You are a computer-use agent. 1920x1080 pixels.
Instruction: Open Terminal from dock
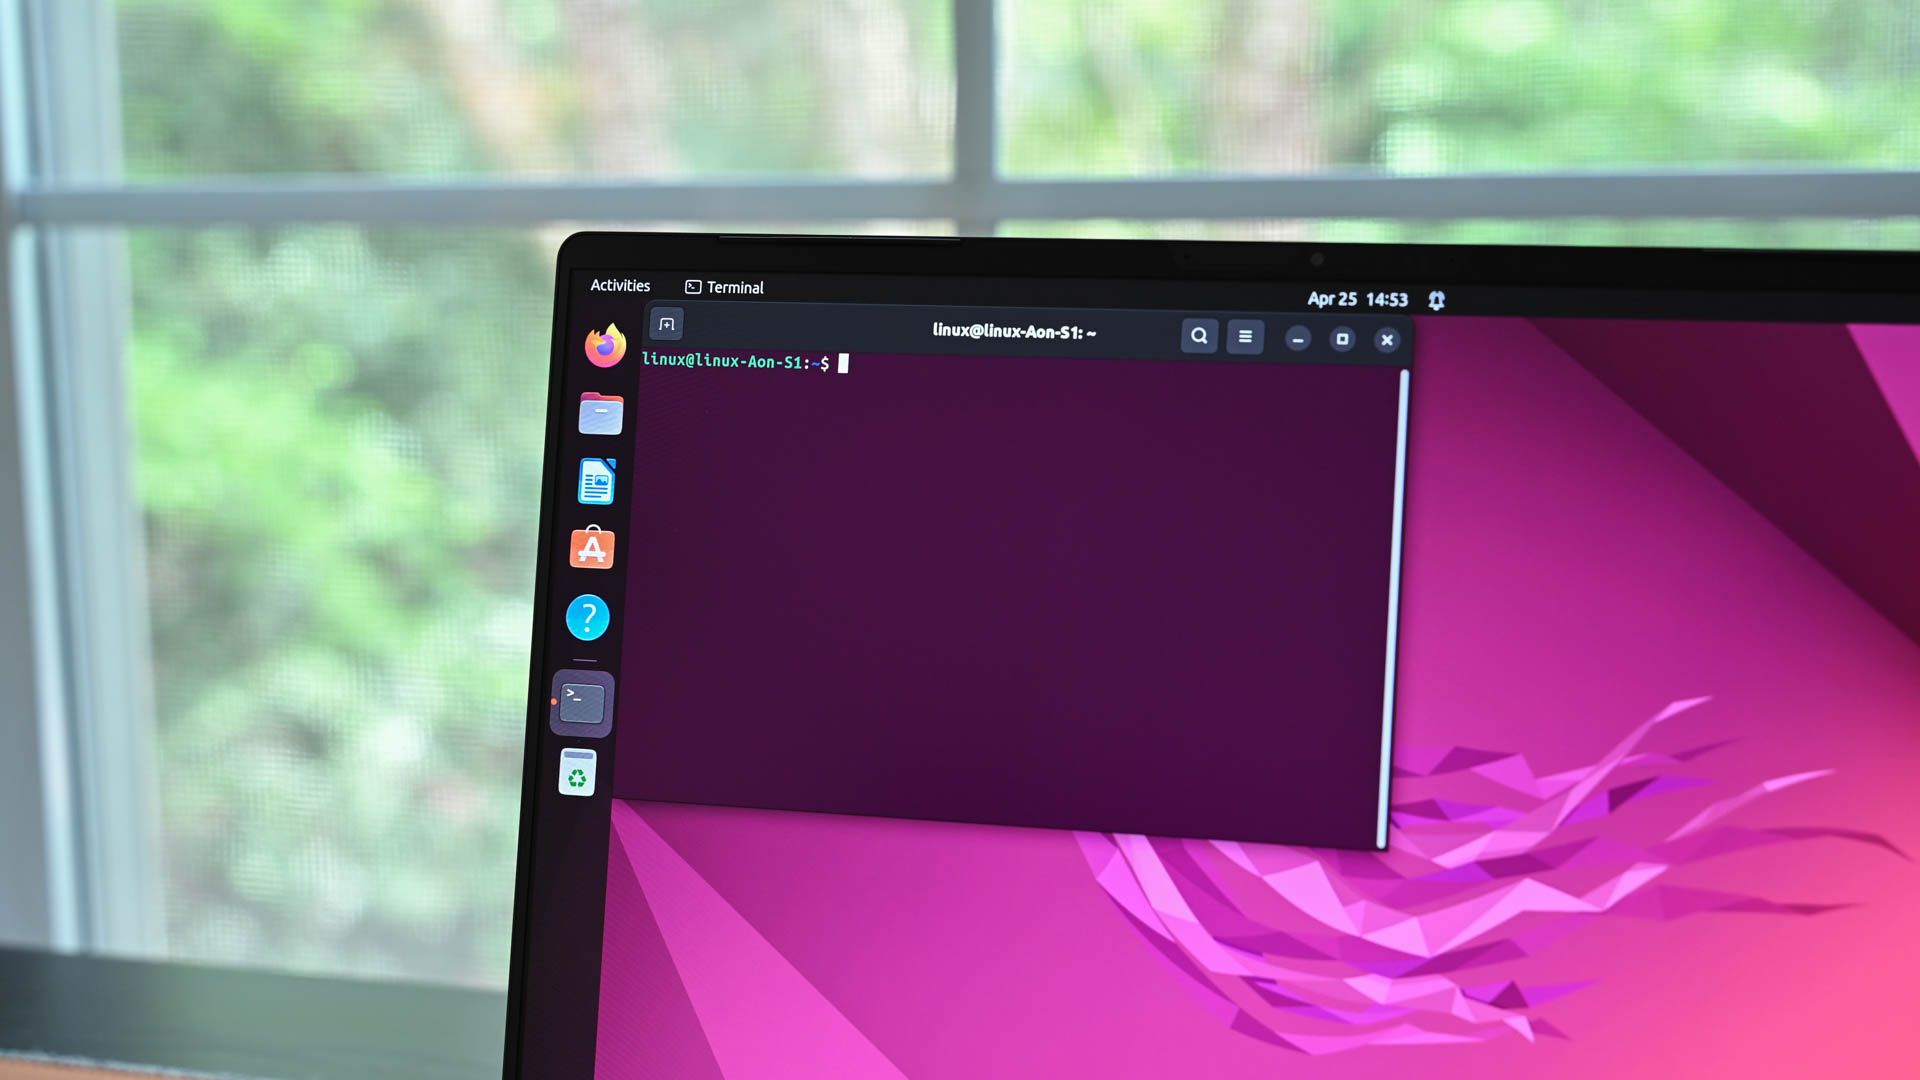tap(583, 700)
